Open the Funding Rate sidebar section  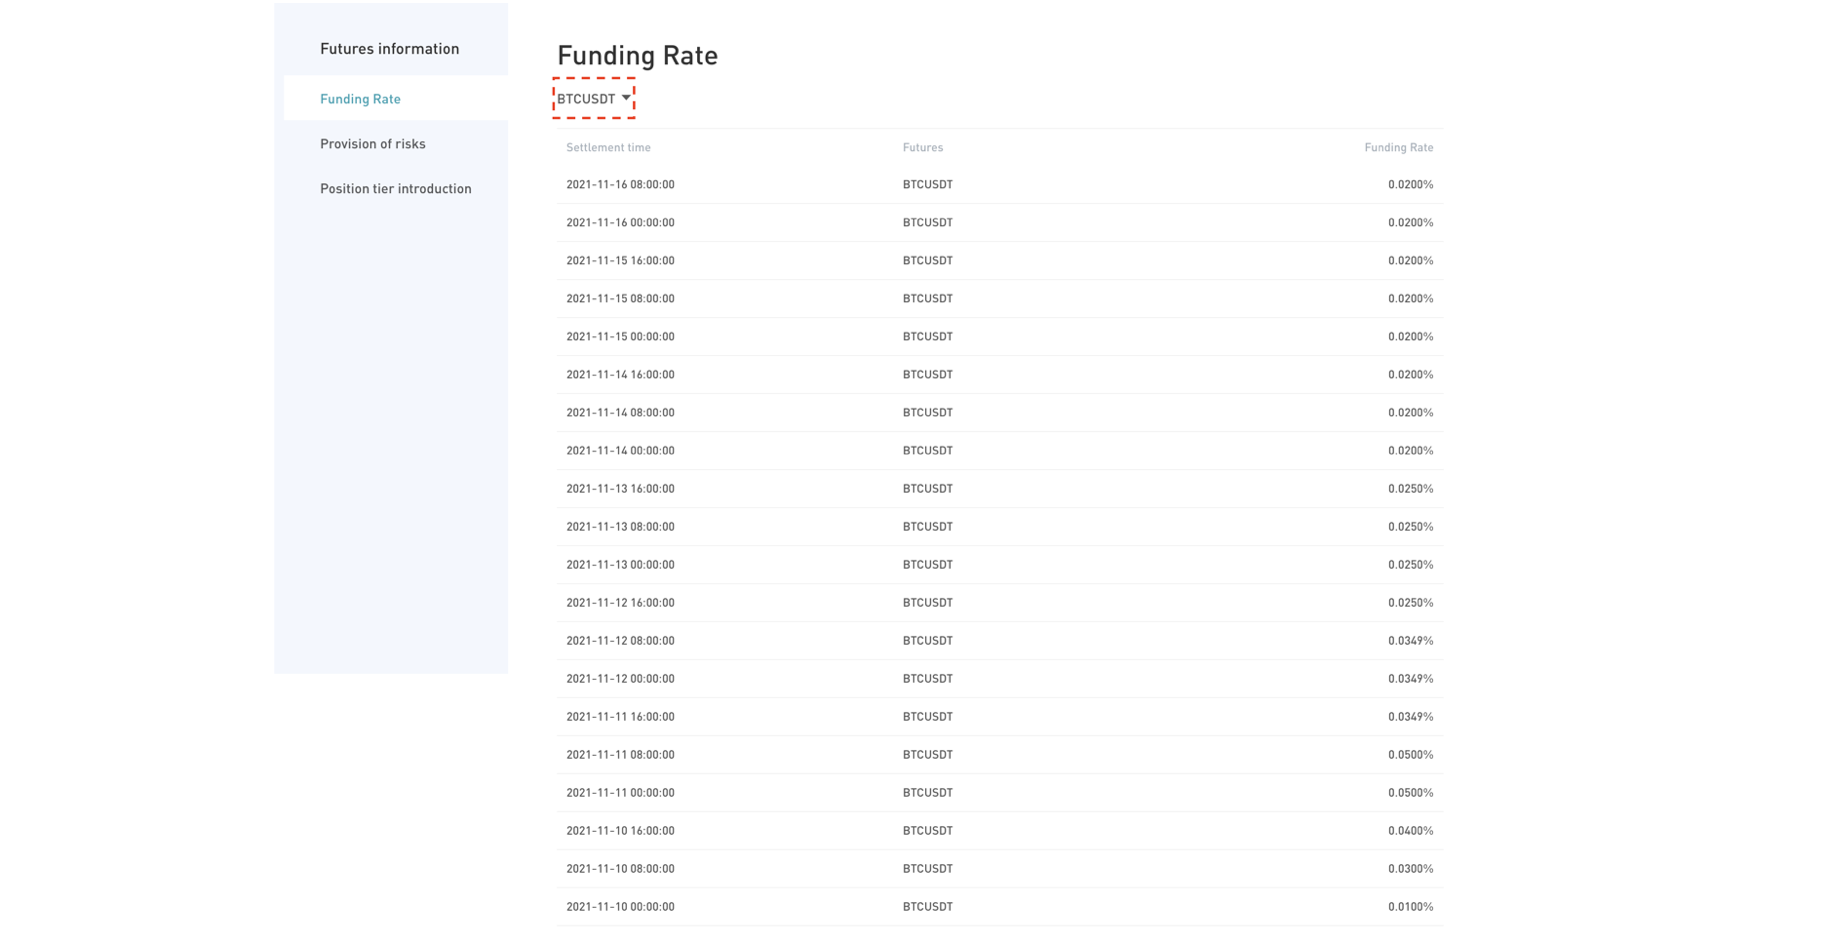pyautogui.click(x=360, y=99)
